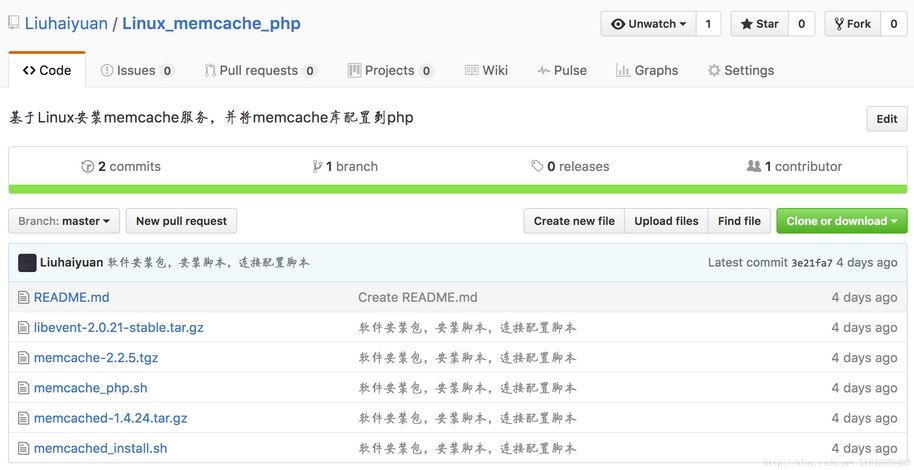This screenshot has width=914, height=470.
Task: Open the commit message in the memcached-1.4.24.tar.gz row
Action: pyautogui.click(x=467, y=419)
